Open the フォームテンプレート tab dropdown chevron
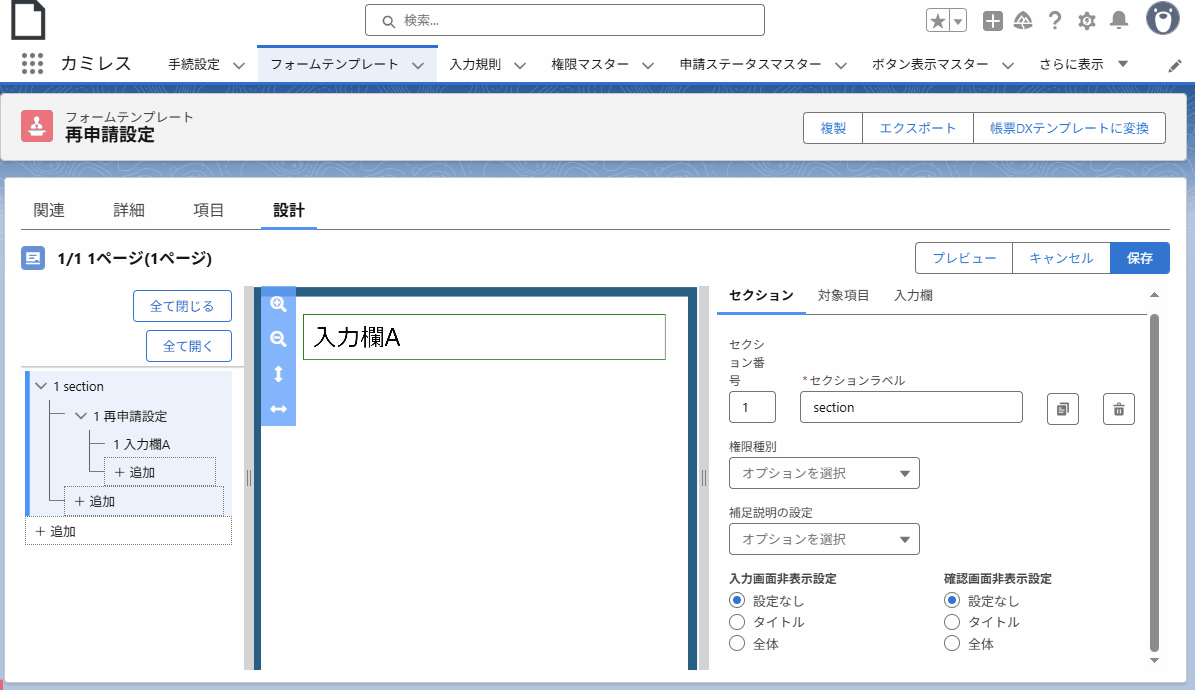 418,66
